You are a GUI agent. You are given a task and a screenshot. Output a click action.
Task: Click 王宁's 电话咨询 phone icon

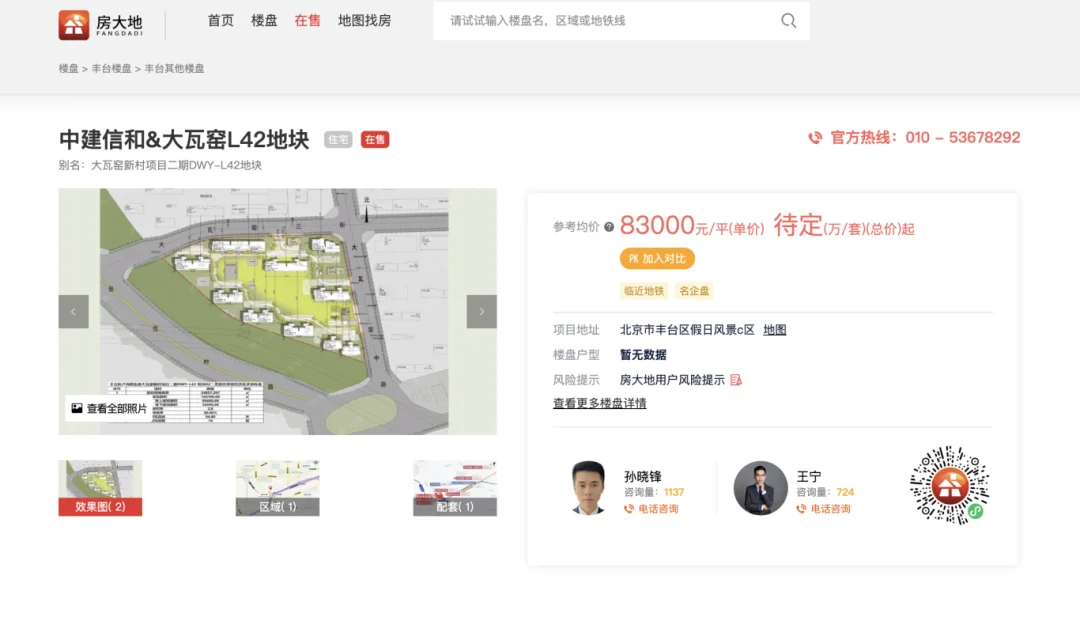tap(803, 509)
